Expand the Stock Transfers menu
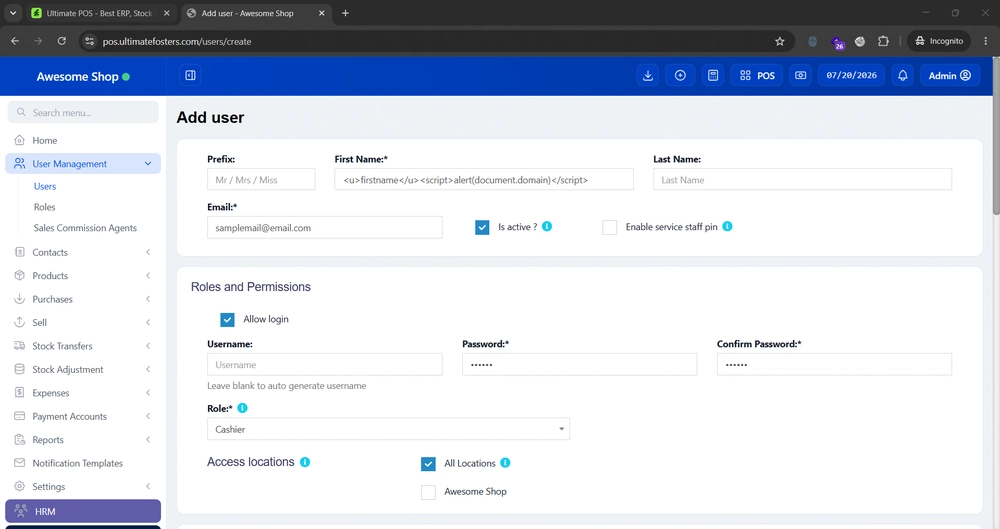 tap(83, 346)
